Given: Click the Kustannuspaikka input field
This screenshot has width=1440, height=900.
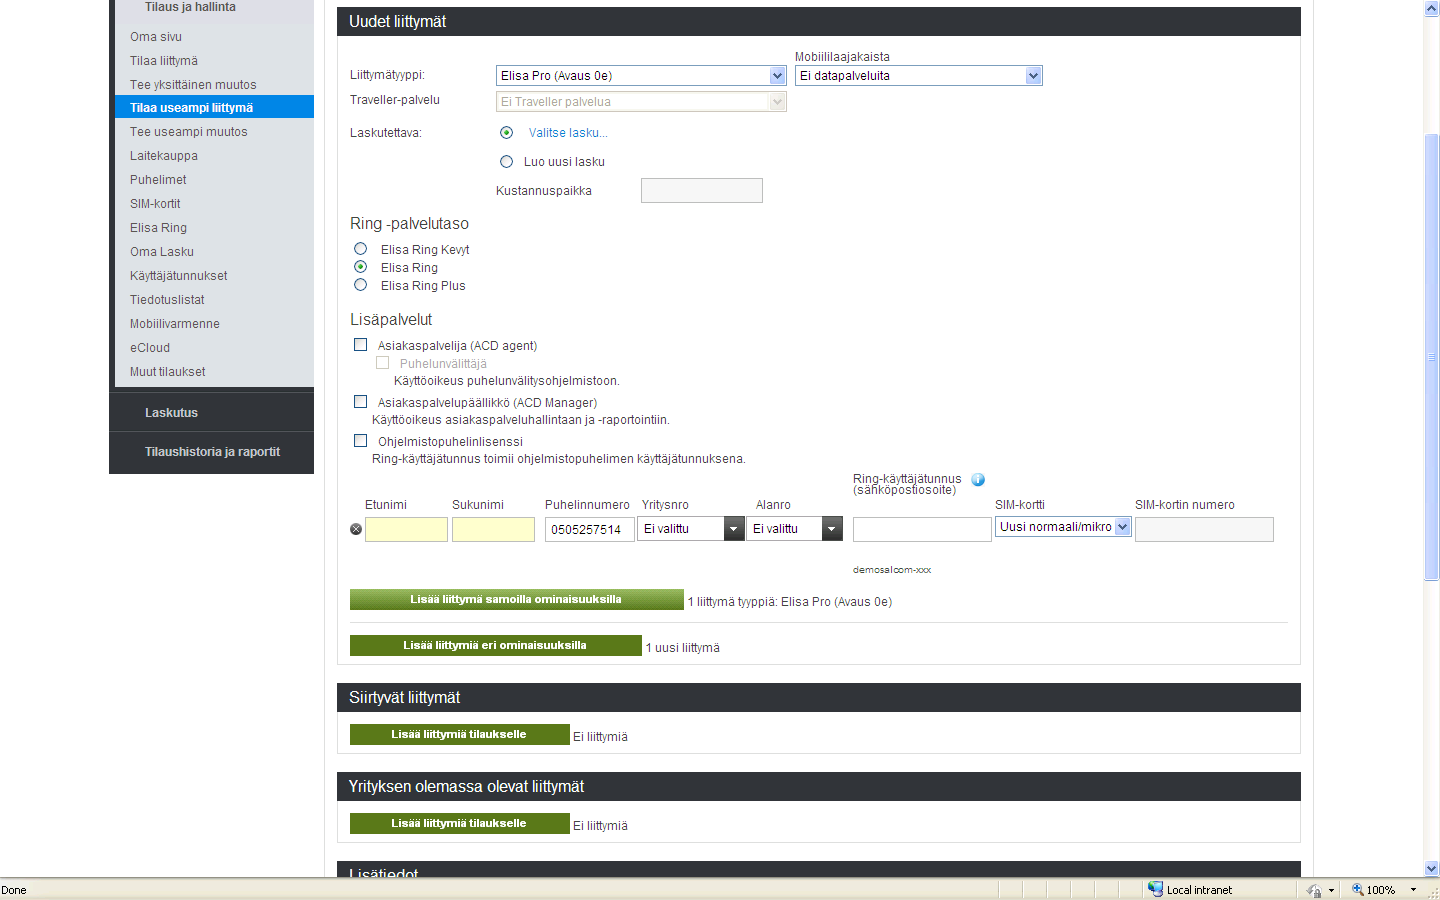Looking at the screenshot, I should pyautogui.click(x=702, y=191).
